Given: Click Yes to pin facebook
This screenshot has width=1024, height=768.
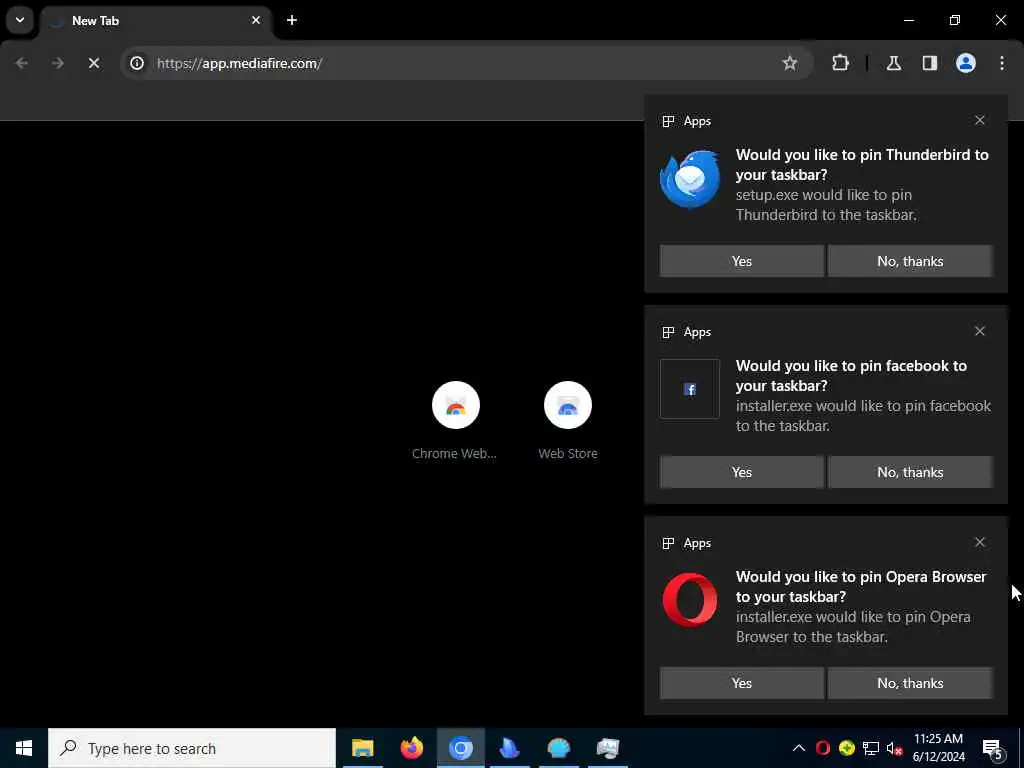Looking at the screenshot, I should click(x=741, y=472).
